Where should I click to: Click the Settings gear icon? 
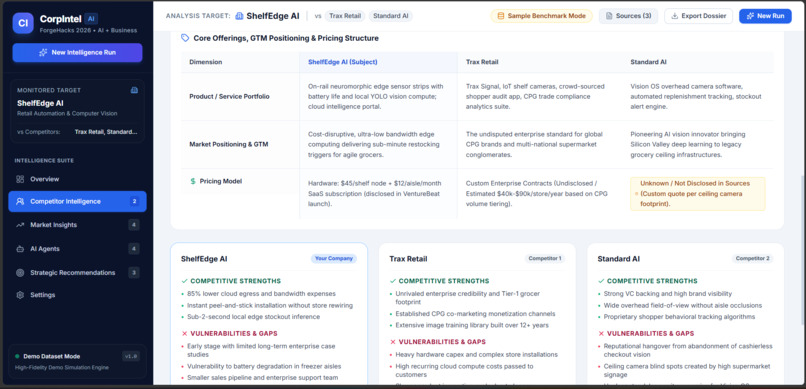click(x=20, y=295)
